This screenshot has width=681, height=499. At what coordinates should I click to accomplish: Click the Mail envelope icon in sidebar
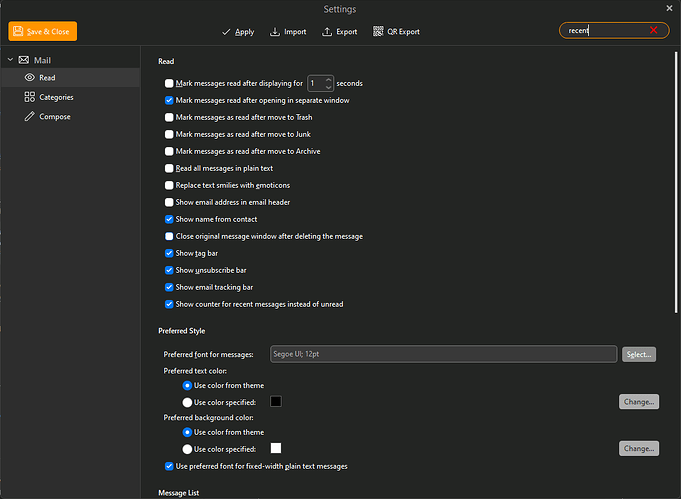[24, 60]
